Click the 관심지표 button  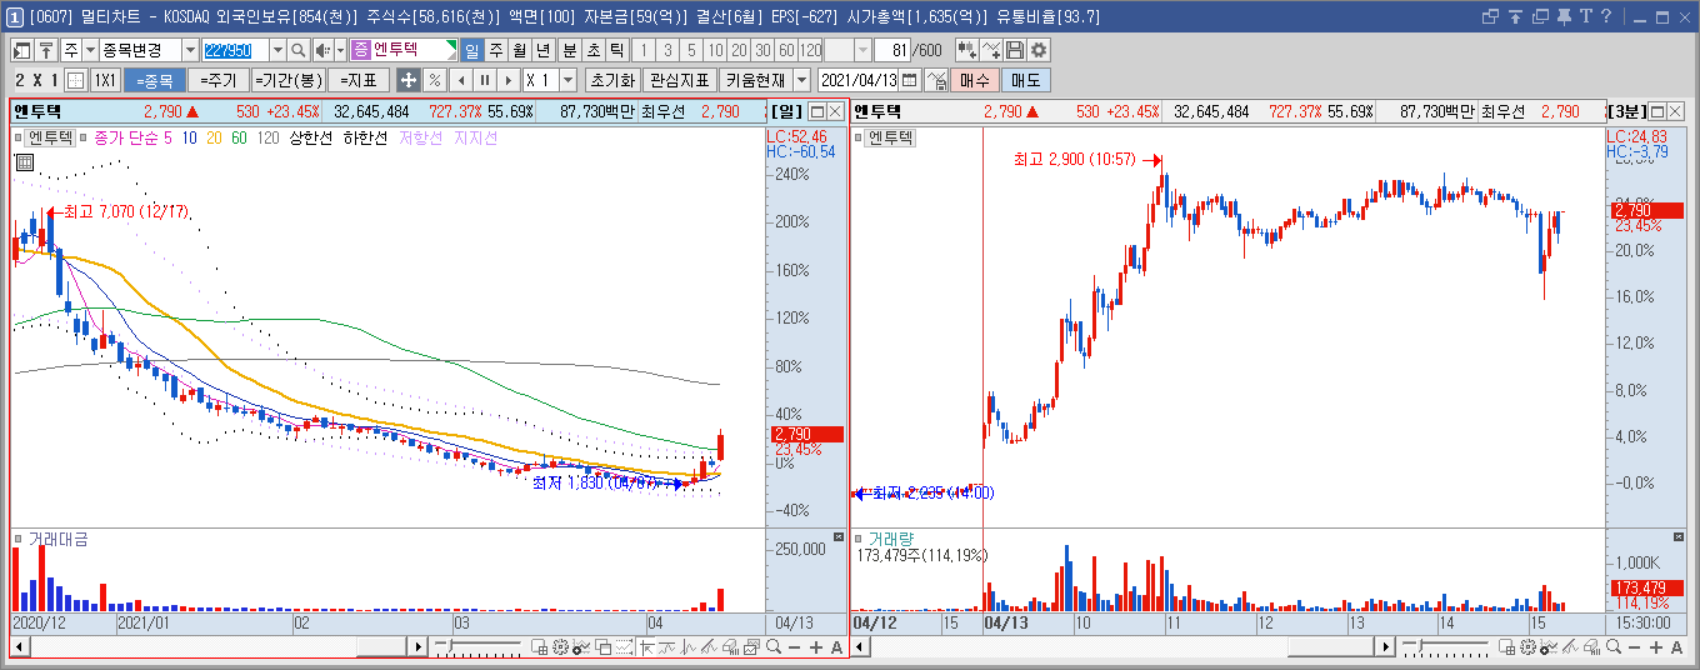(679, 80)
